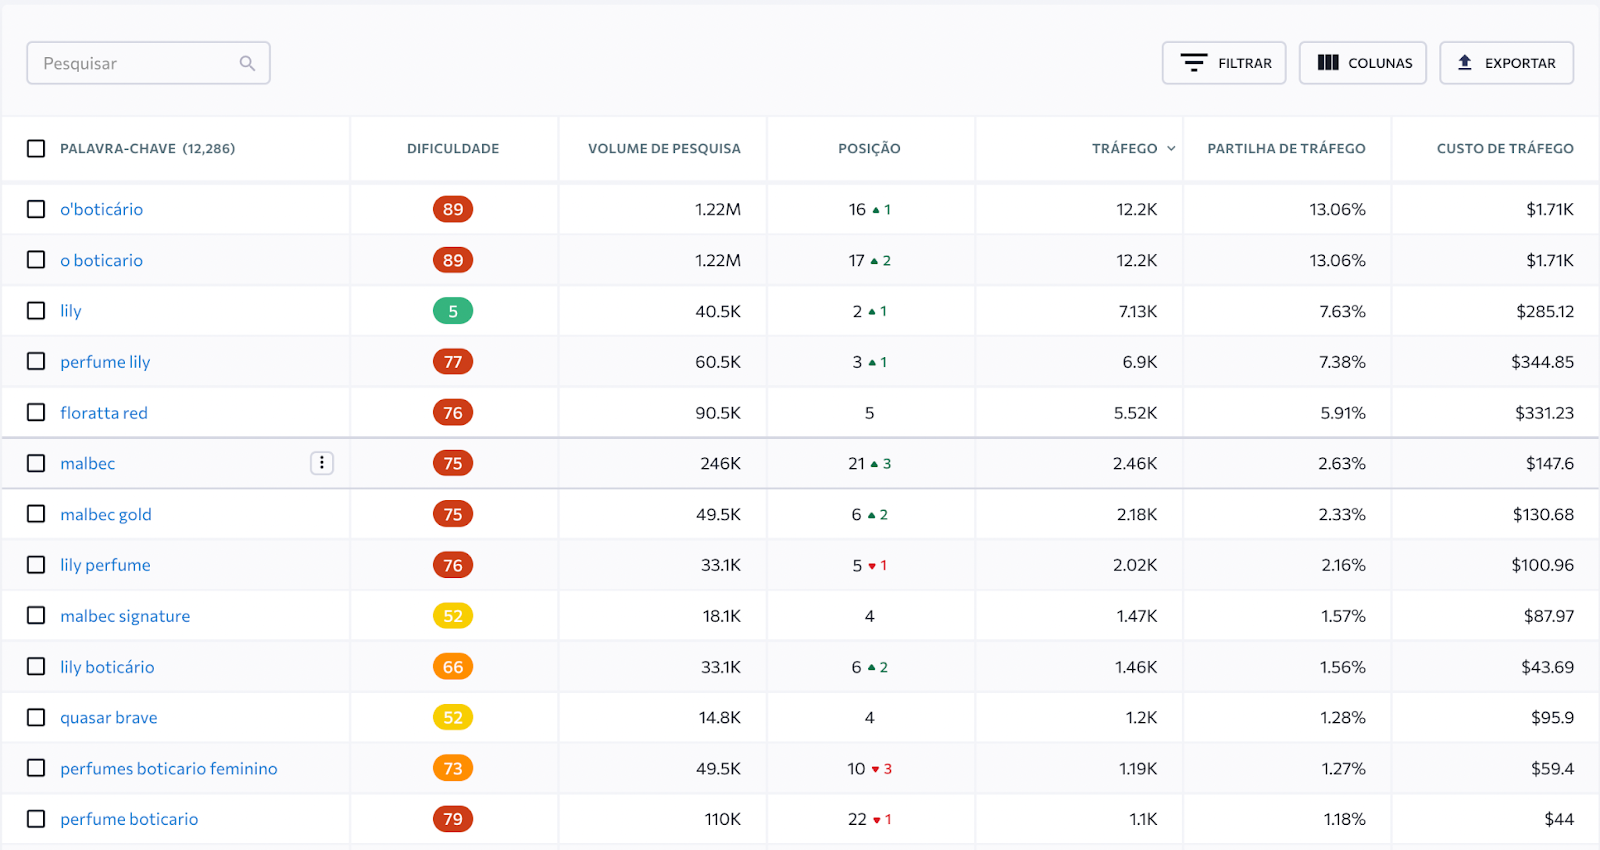Click the Exportar upload icon button
The height and width of the screenshot is (850, 1600).
[1506, 63]
